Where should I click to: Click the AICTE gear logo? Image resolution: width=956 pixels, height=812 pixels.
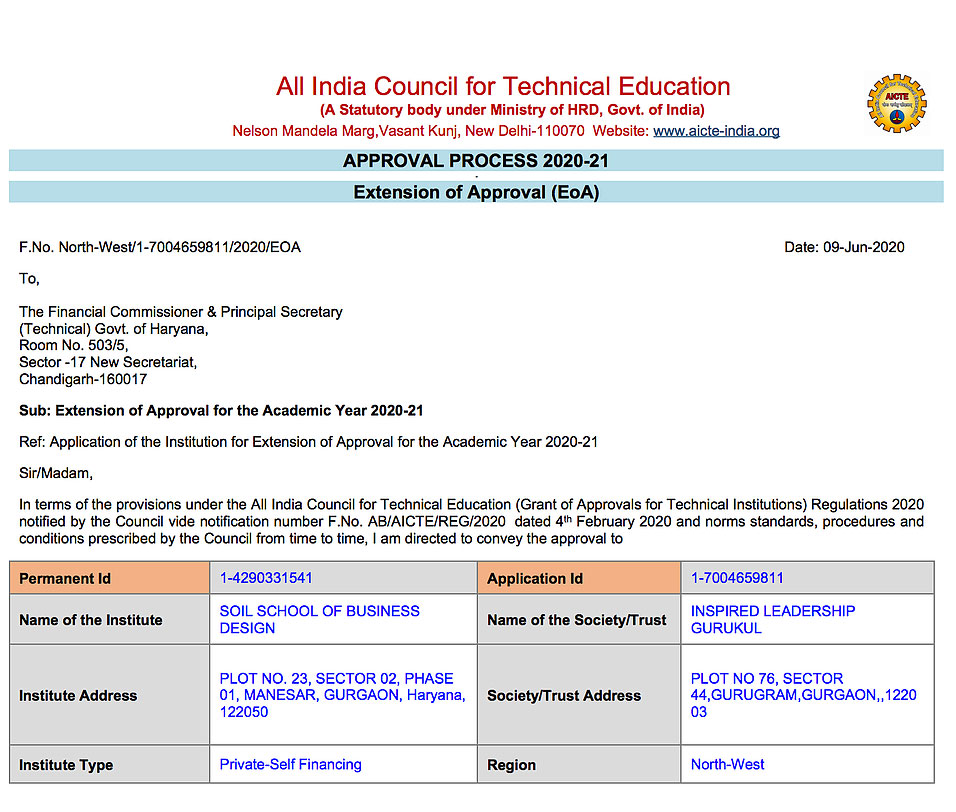897,104
